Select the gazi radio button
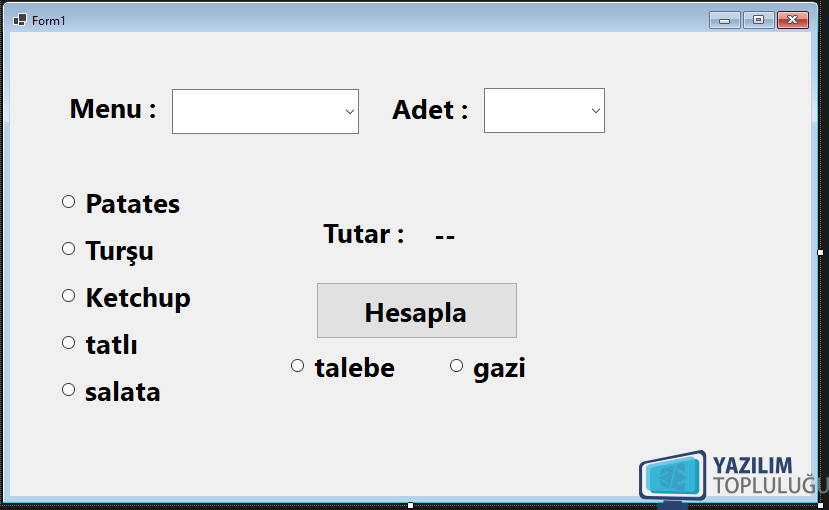 click(x=456, y=365)
